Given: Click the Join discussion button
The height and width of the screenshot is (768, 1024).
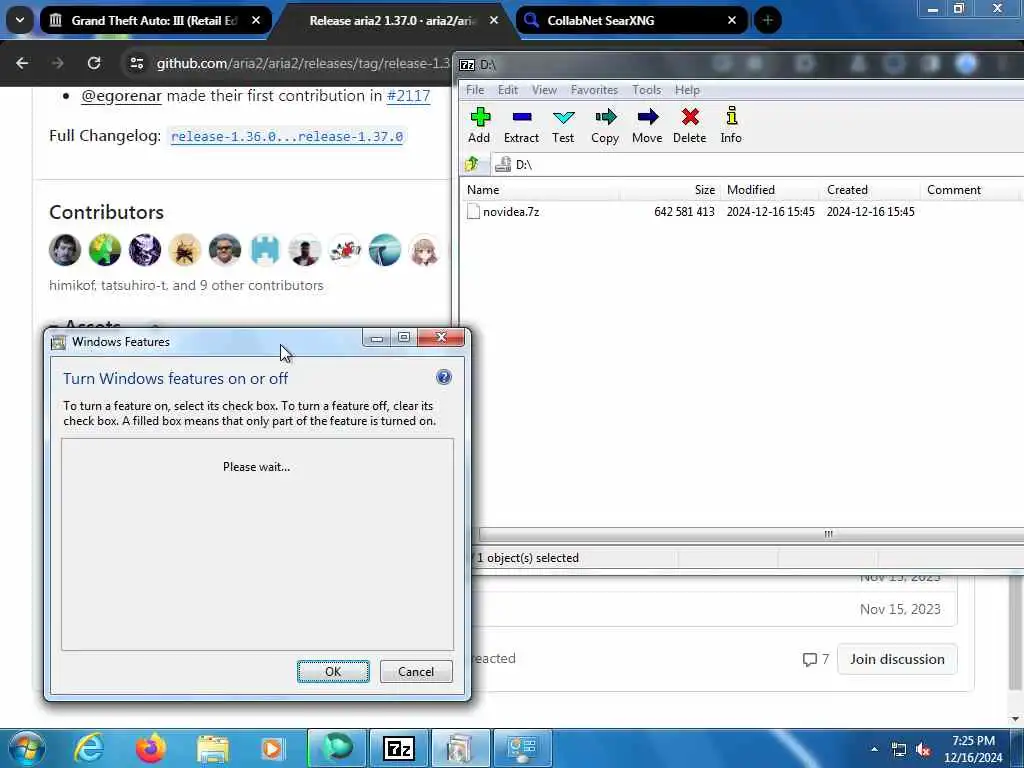Looking at the screenshot, I should click(x=897, y=659).
